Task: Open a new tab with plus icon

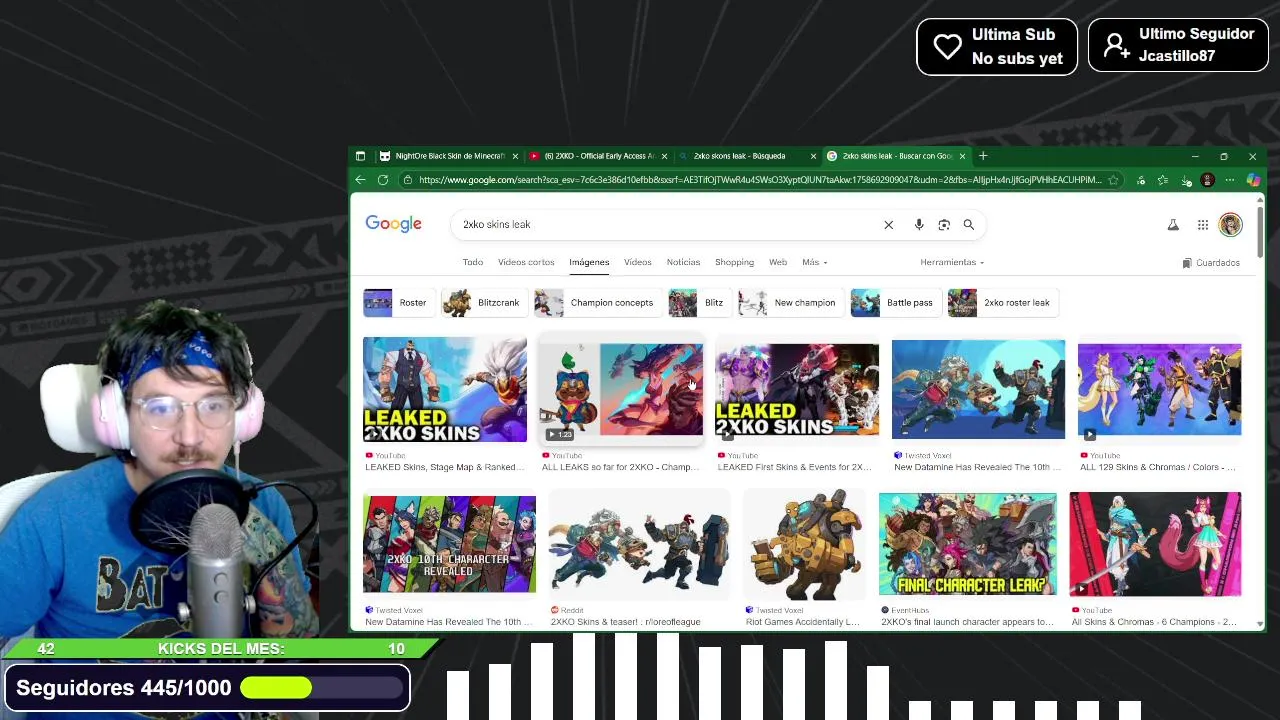Action: (983, 156)
